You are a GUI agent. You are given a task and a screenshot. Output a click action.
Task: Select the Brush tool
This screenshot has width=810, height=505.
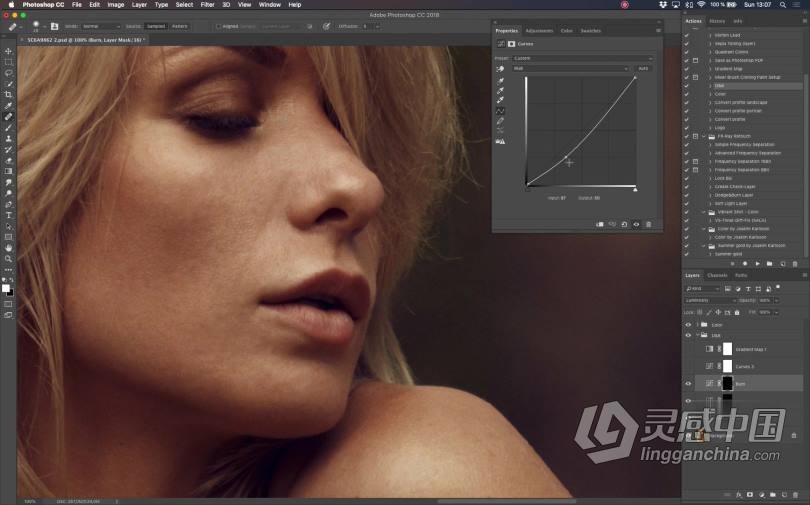point(8,128)
